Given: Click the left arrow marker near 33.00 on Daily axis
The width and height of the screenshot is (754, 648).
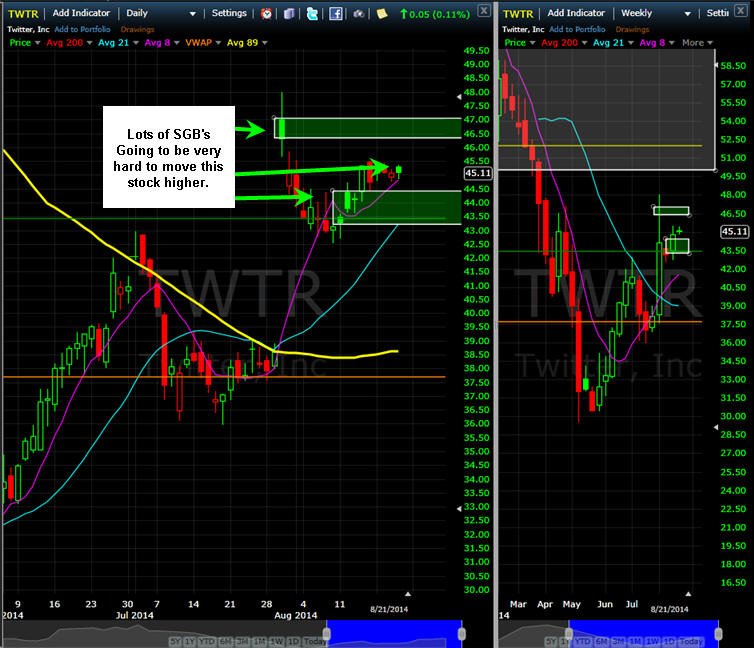Looking at the screenshot, I should [459, 508].
